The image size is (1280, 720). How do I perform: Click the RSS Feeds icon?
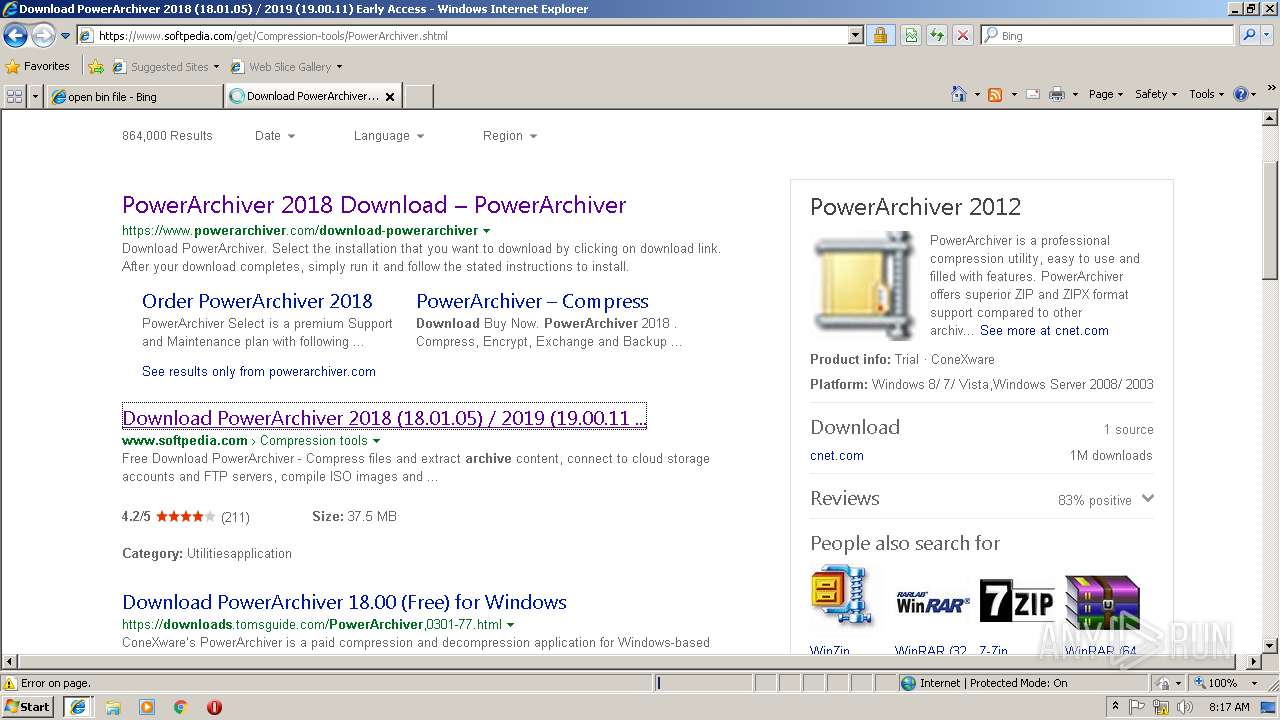[x=995, y=94]
